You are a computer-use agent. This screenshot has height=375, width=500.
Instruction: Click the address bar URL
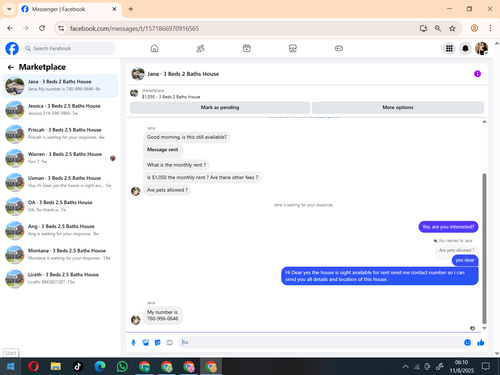click(x=134, y=28)
